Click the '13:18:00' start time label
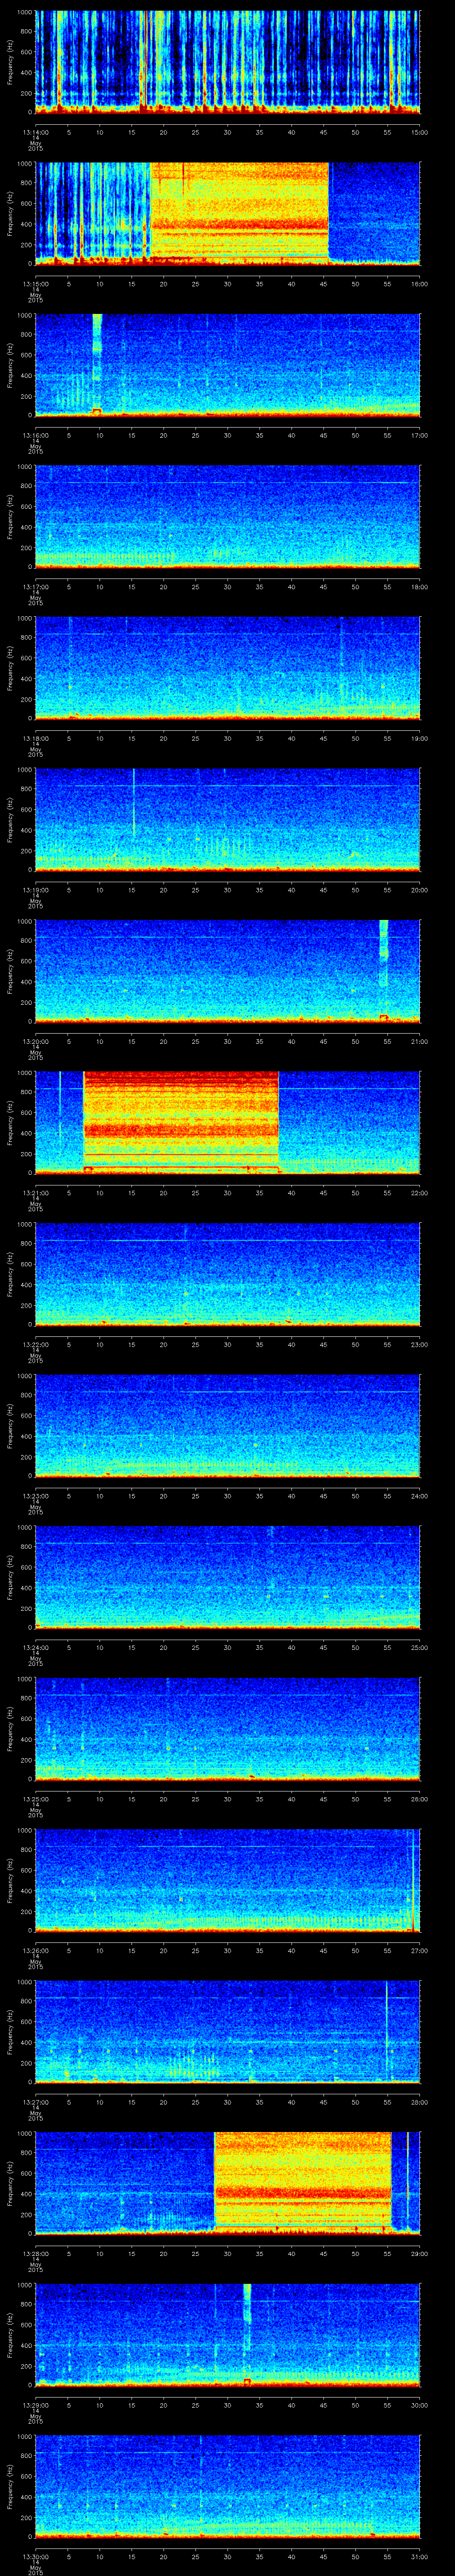 35,738
